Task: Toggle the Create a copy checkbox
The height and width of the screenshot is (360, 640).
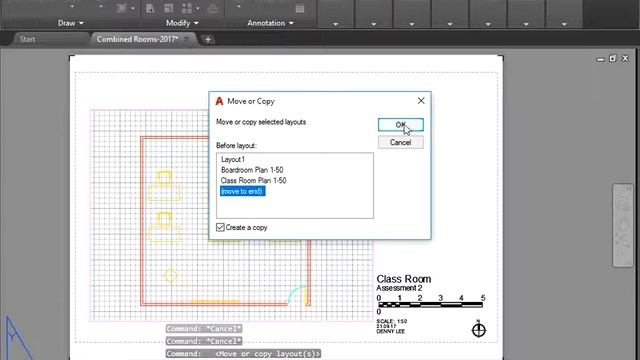Action: click(x=220, y=227)
